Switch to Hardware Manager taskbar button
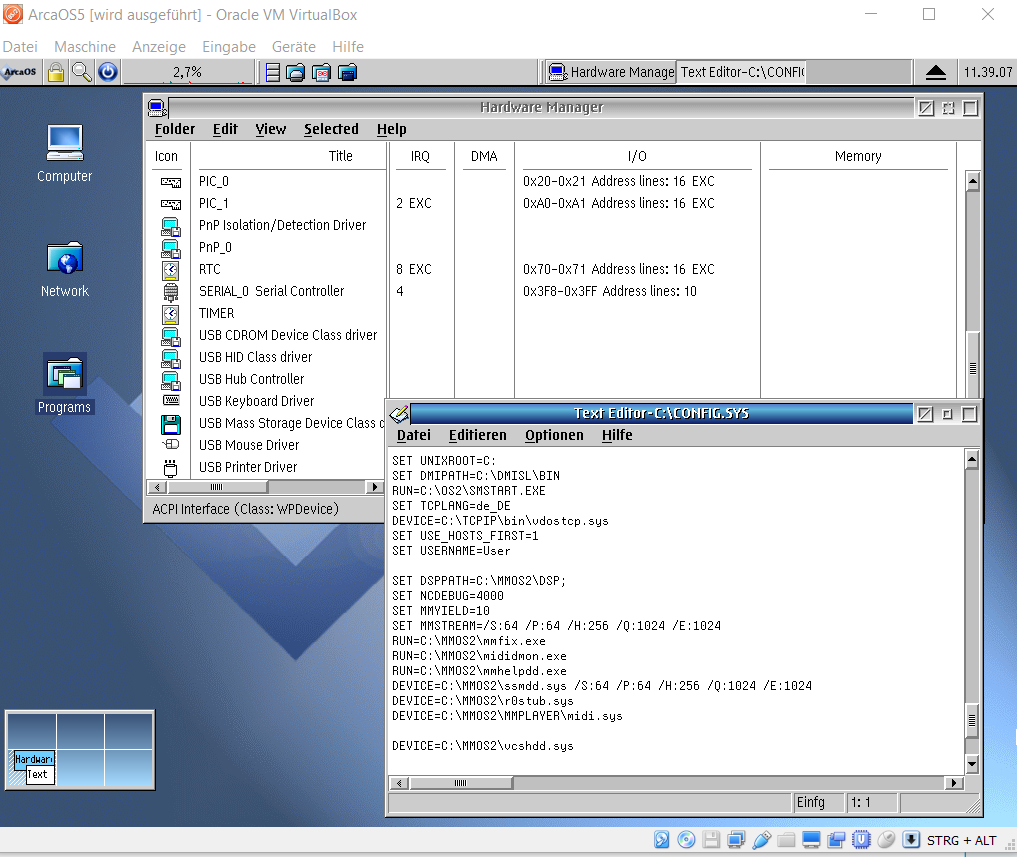 pyautogui.click(x=611, y=72)
